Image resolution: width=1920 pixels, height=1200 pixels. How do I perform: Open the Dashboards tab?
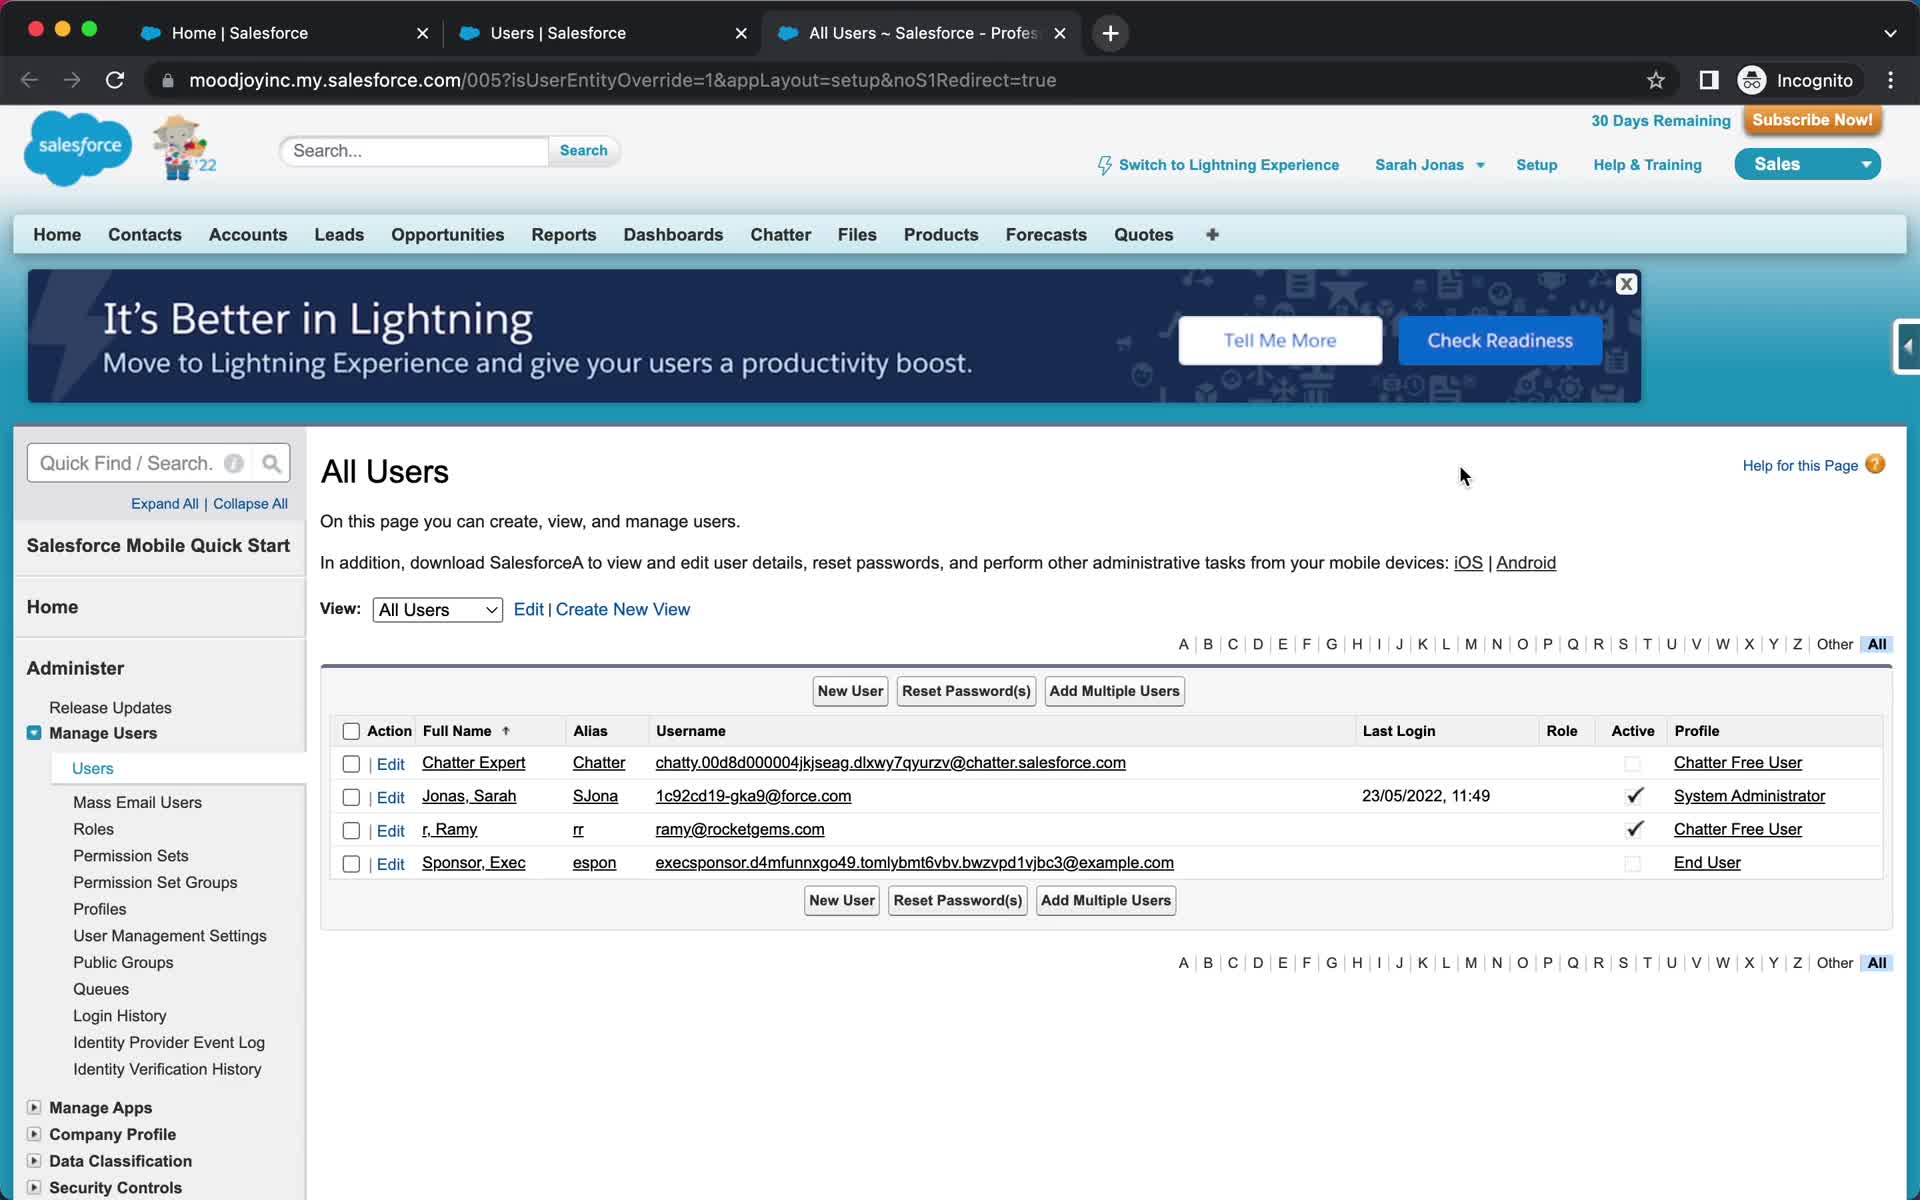tap(673, 234)
